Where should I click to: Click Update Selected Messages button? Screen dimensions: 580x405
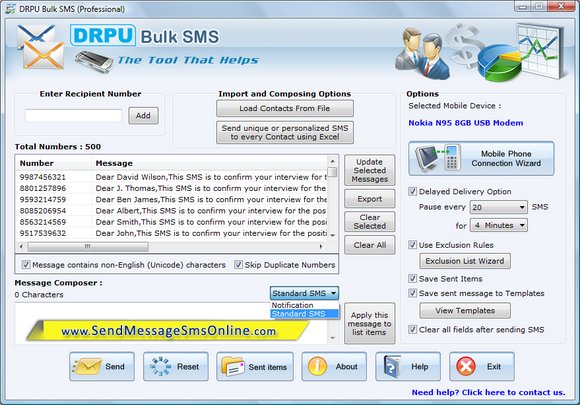370,171
